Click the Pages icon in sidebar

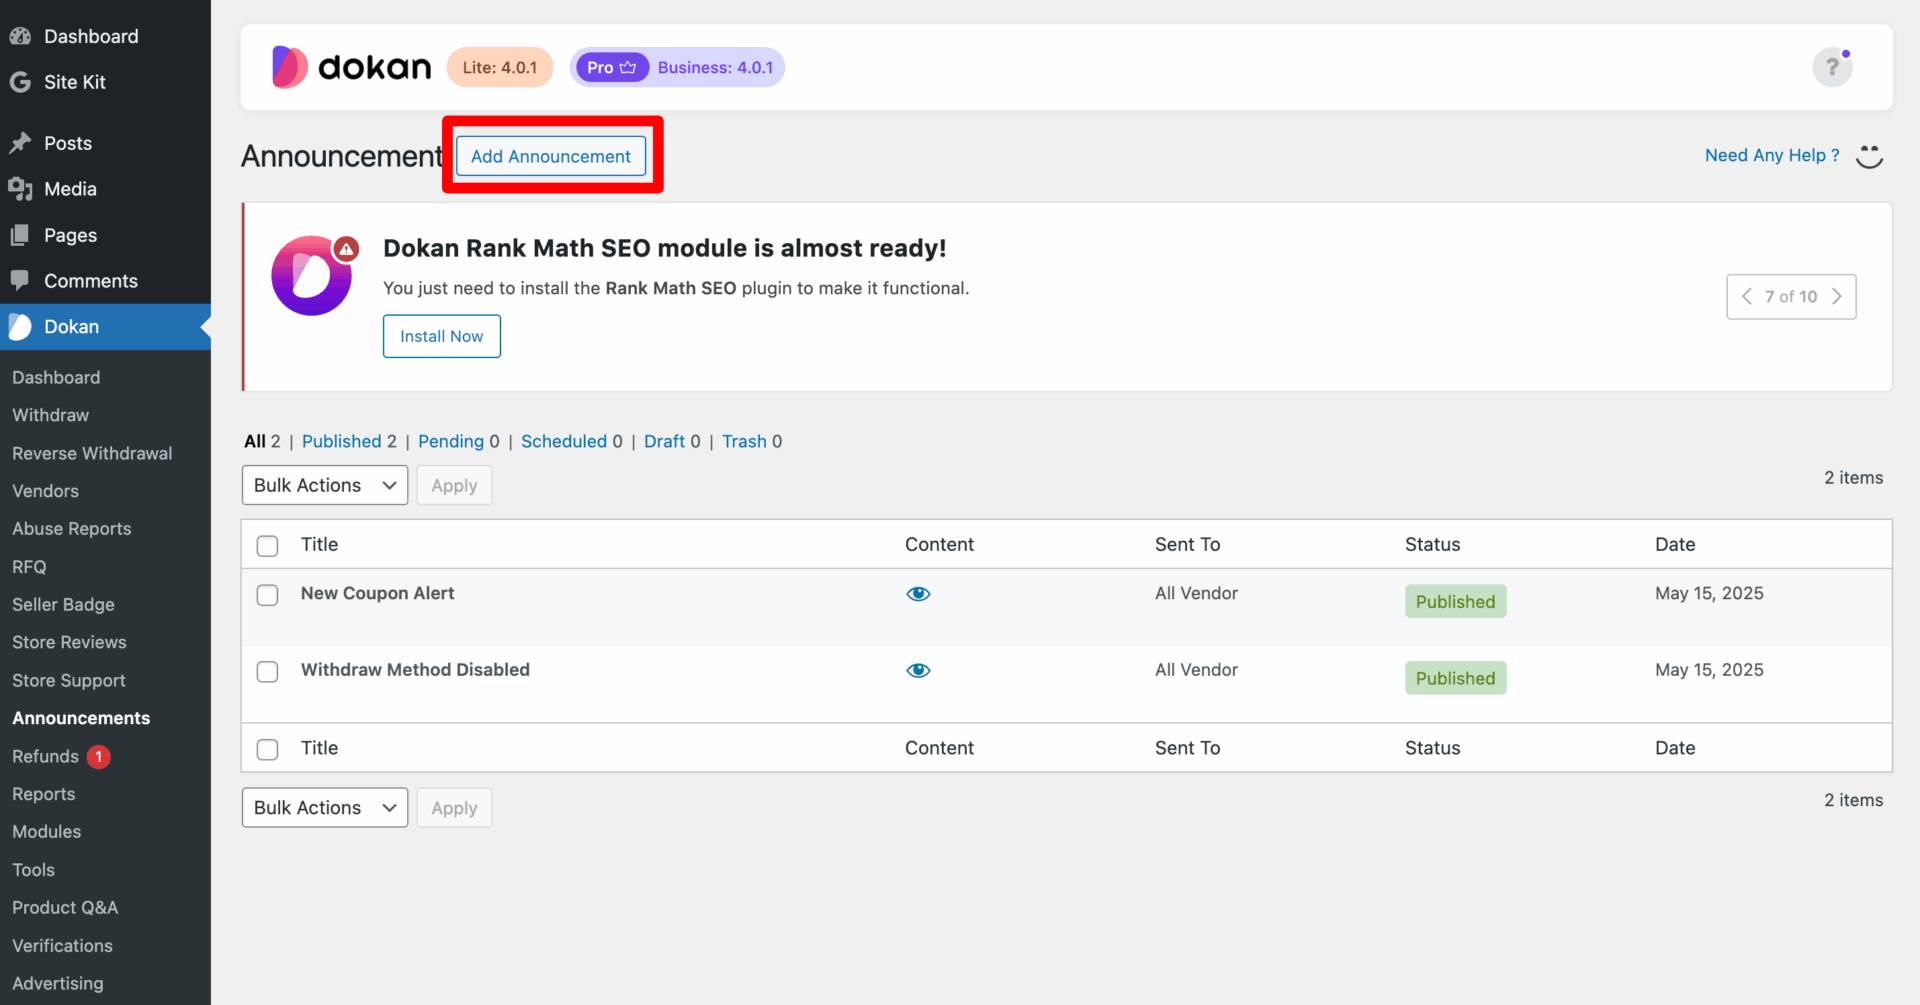pos(20,235)
